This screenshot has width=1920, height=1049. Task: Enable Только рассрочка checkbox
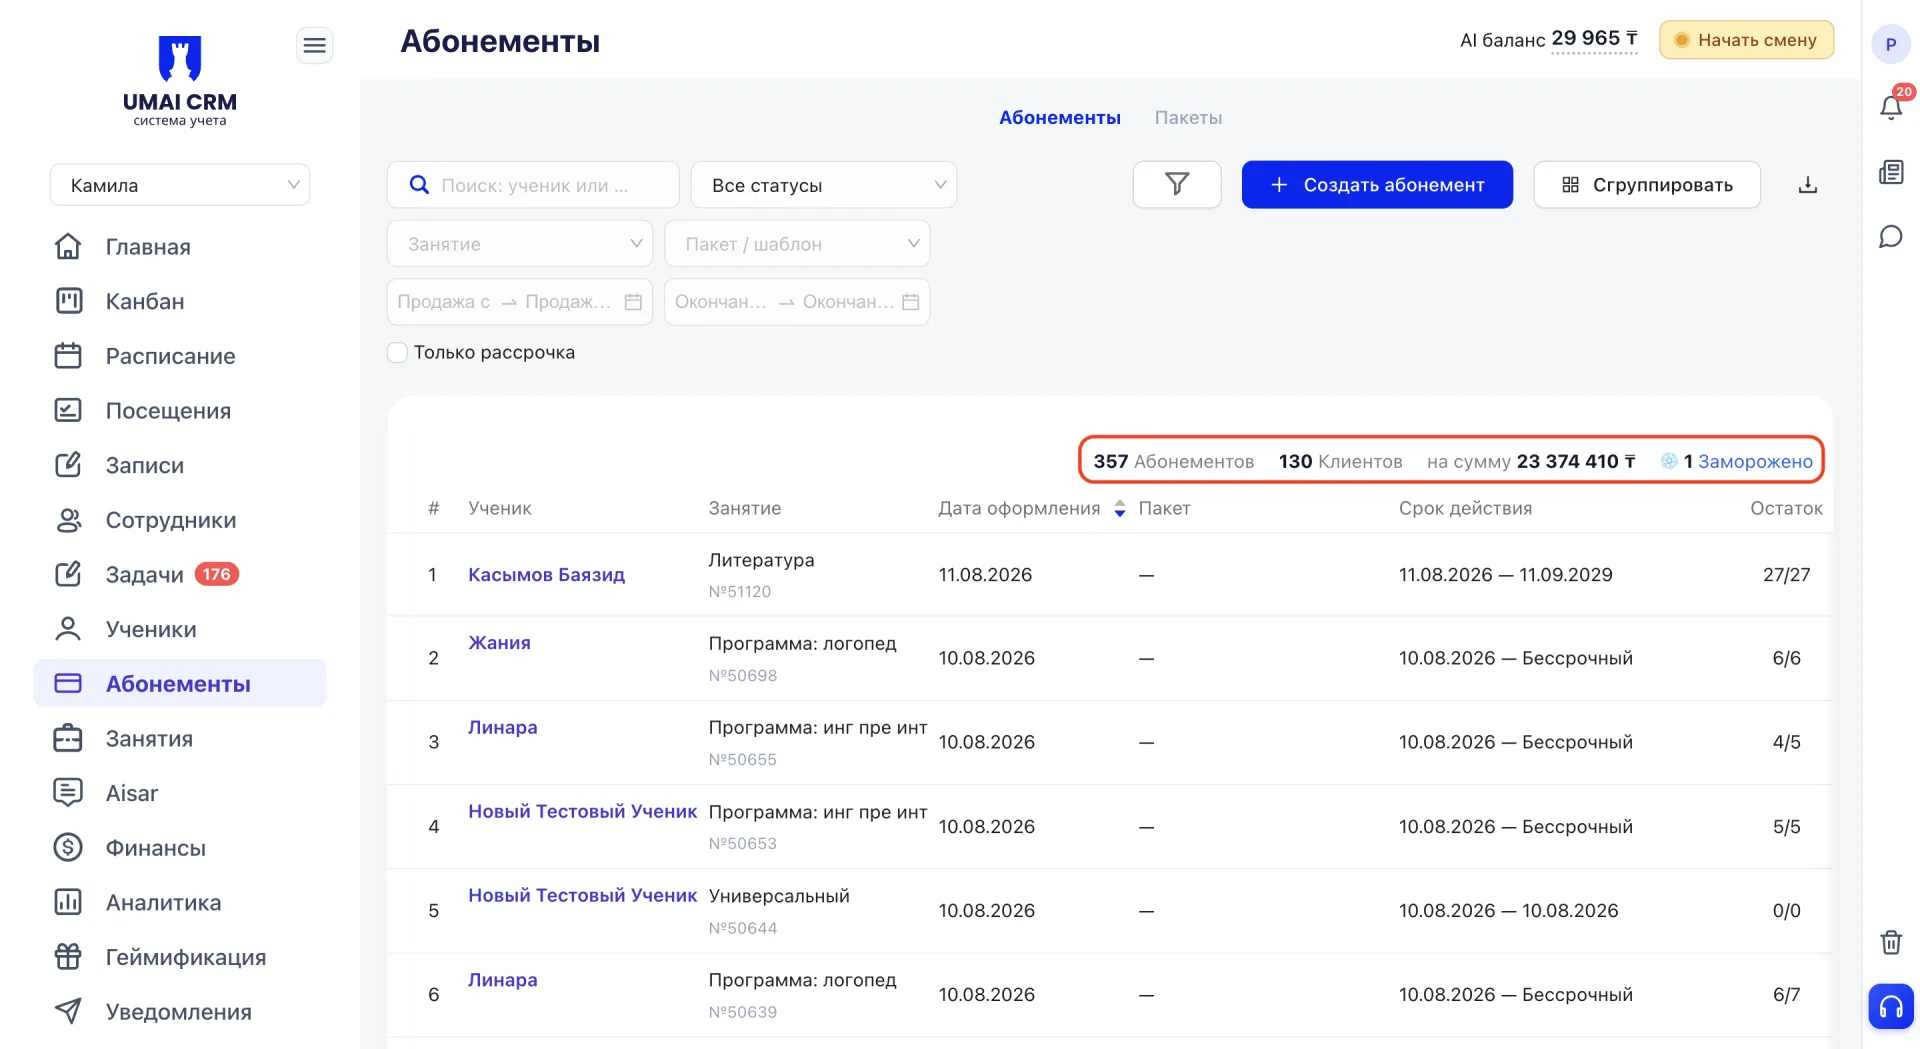[x=398, y=352]
